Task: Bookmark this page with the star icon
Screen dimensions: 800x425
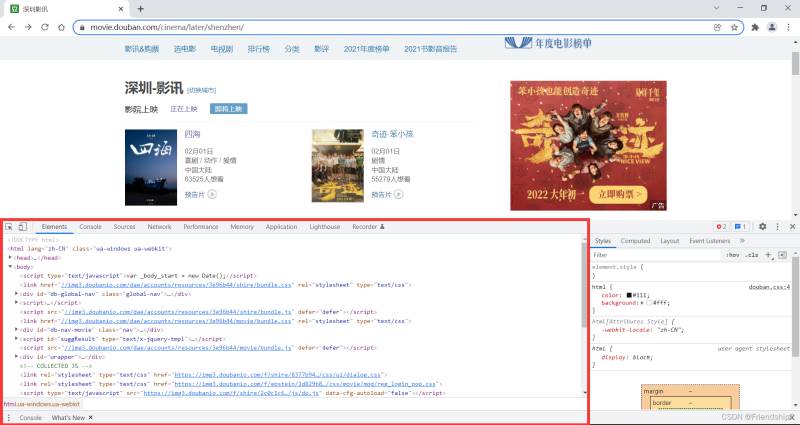Action: point(734,28)
